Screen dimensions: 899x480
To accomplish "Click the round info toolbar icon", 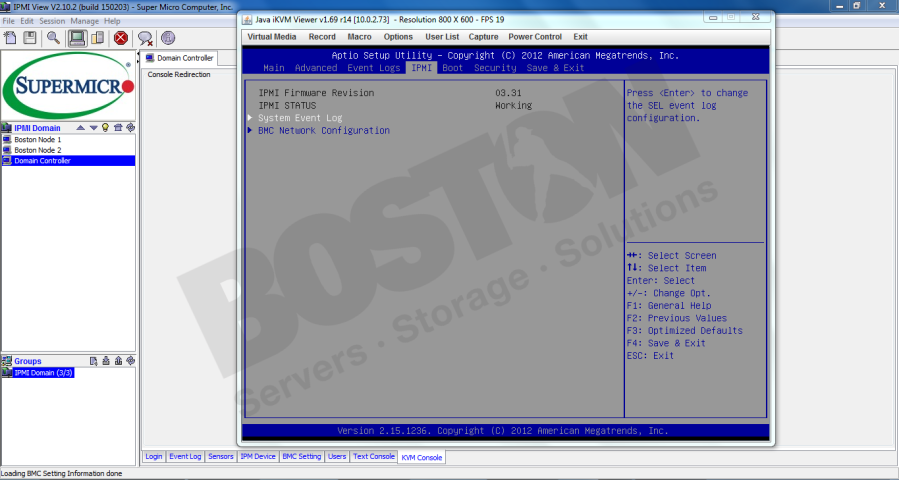I will click(167, 38).
